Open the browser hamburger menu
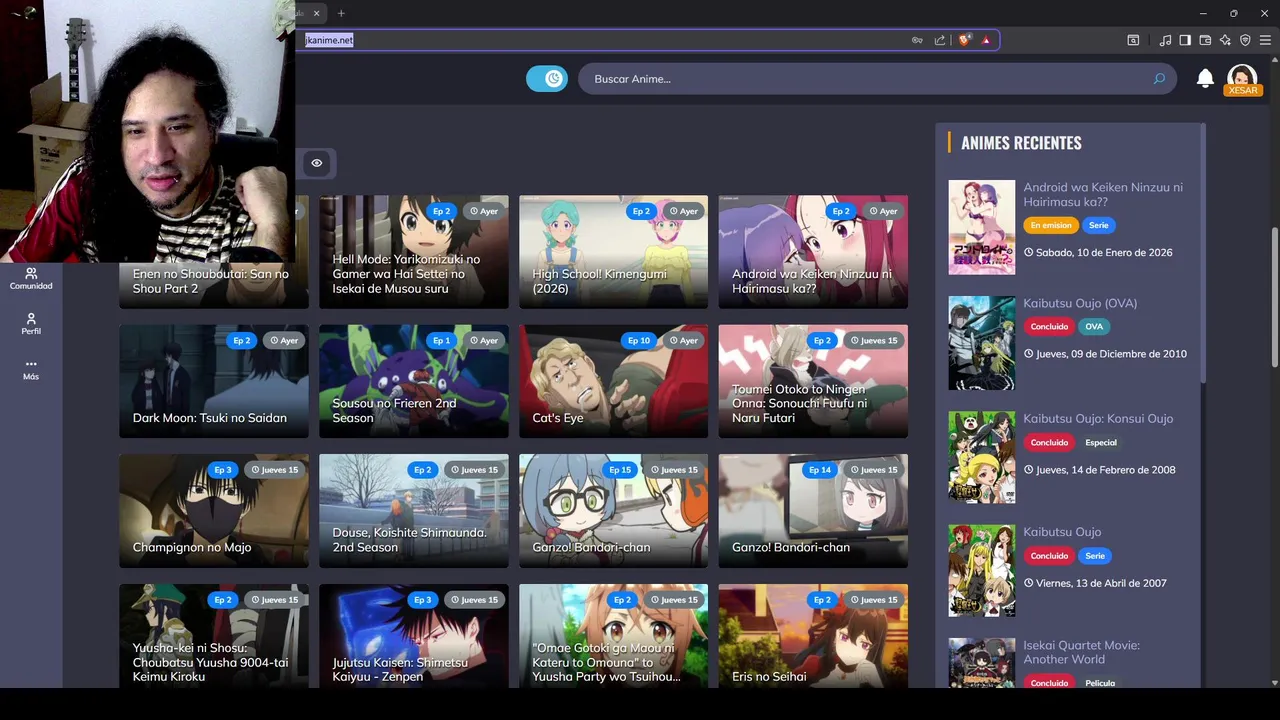 pos(1265,40)
